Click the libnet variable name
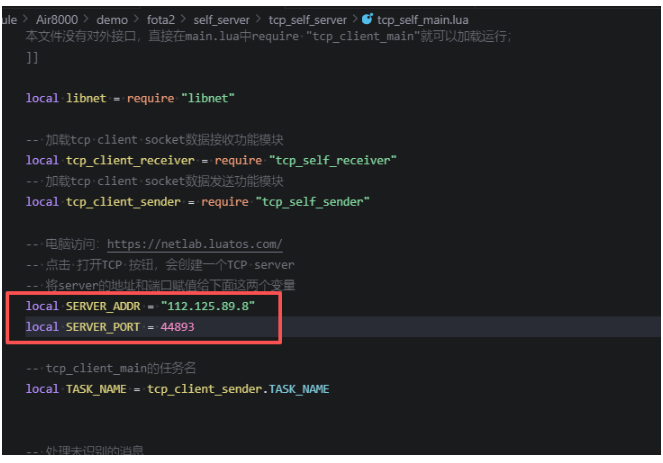This screenshot has width=663, height=463. [x=86, y=98]
